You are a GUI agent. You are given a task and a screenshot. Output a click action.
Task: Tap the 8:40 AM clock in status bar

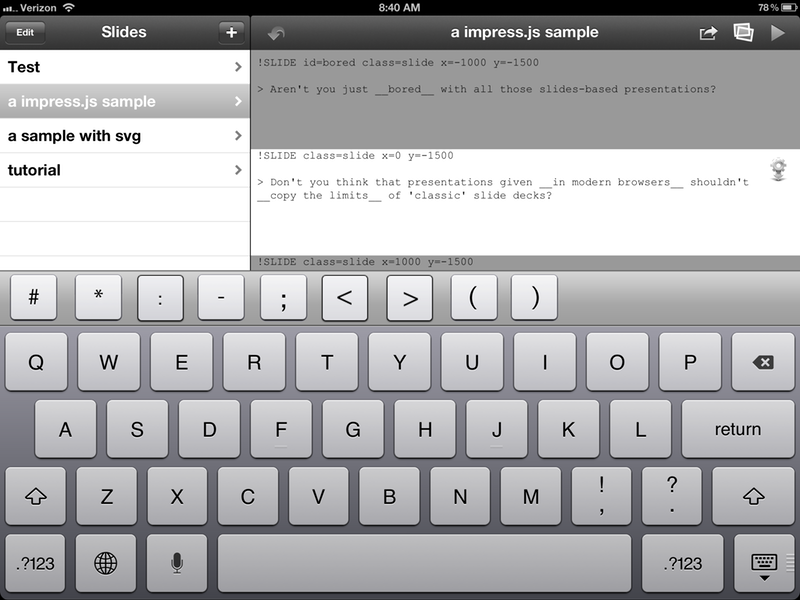399,8
